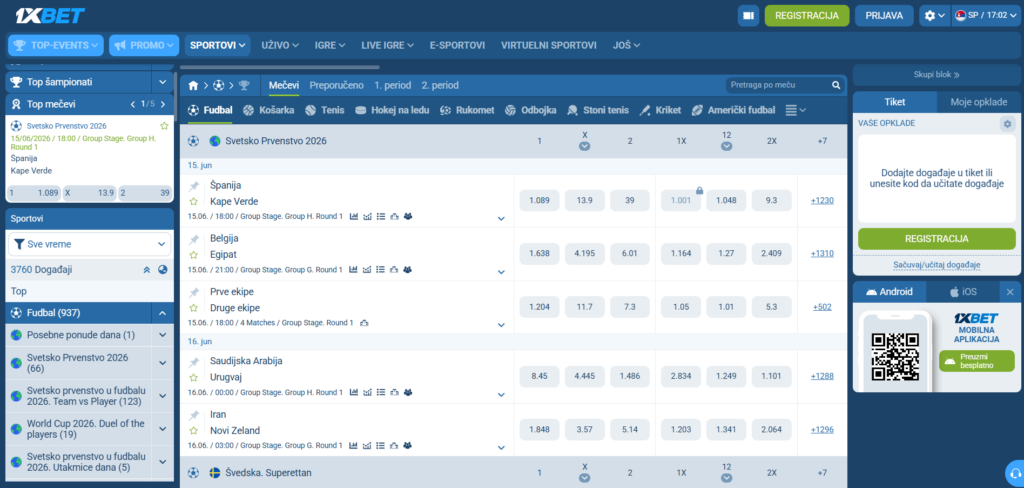Open the JOŠ menu
The image size is (1024, 488).
[626, 46]
